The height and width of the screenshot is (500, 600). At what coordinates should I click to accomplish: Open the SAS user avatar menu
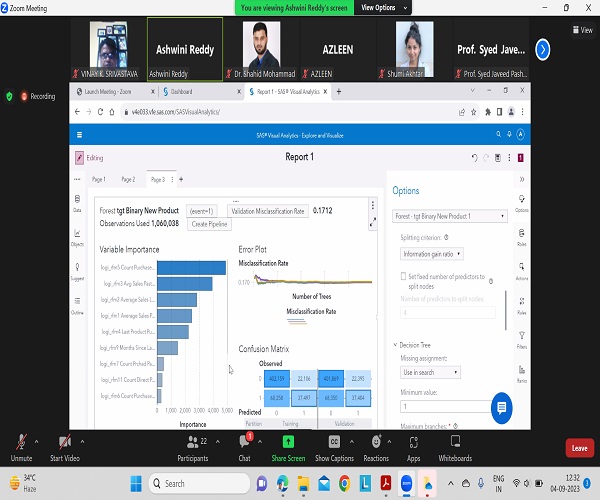pos(520,134)
